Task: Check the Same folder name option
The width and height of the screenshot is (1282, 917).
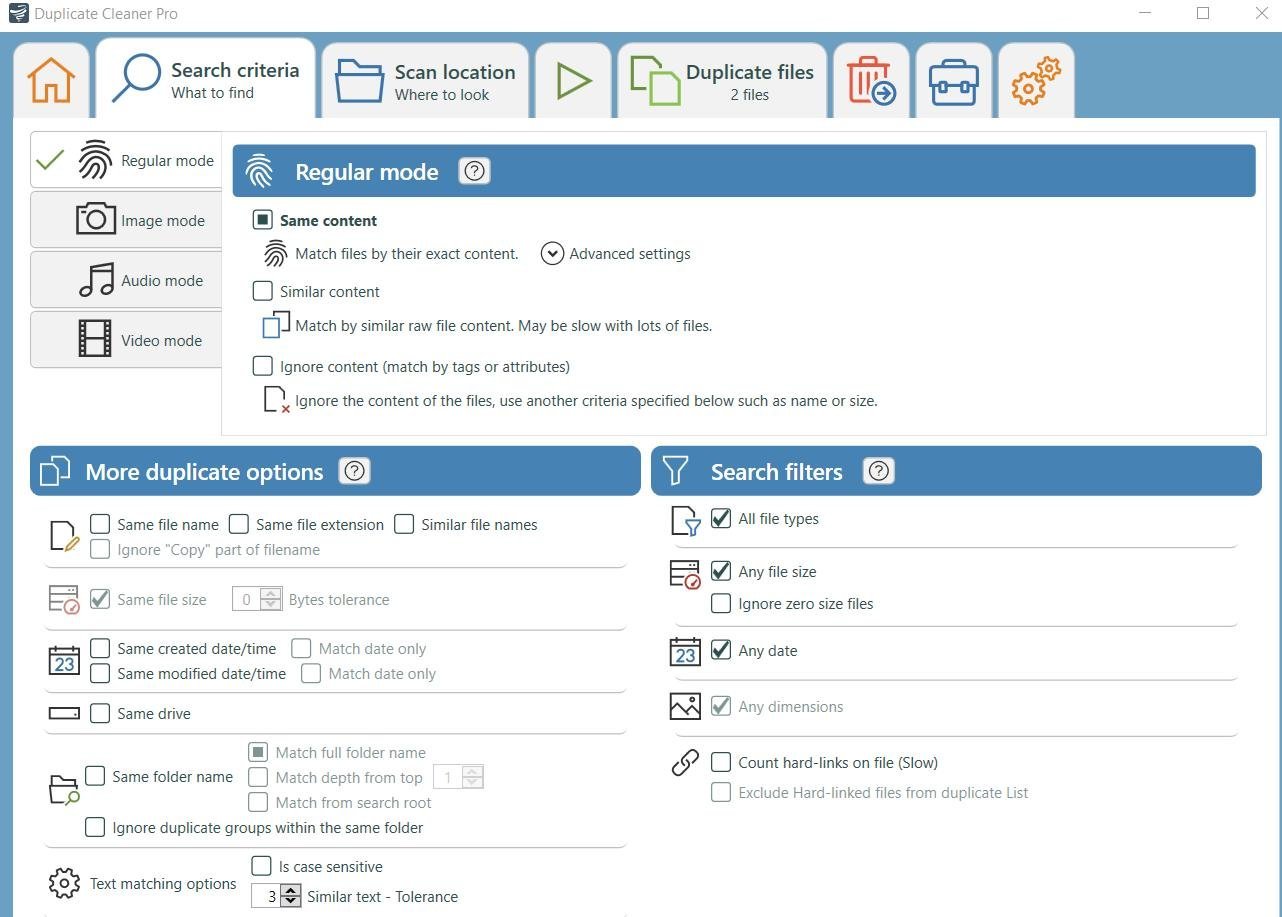Action: pos(95,776)
